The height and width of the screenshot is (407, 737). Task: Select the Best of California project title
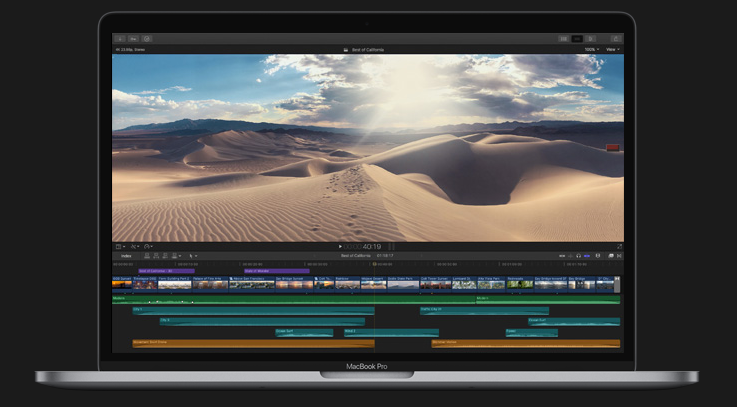[x=367, y=49]
